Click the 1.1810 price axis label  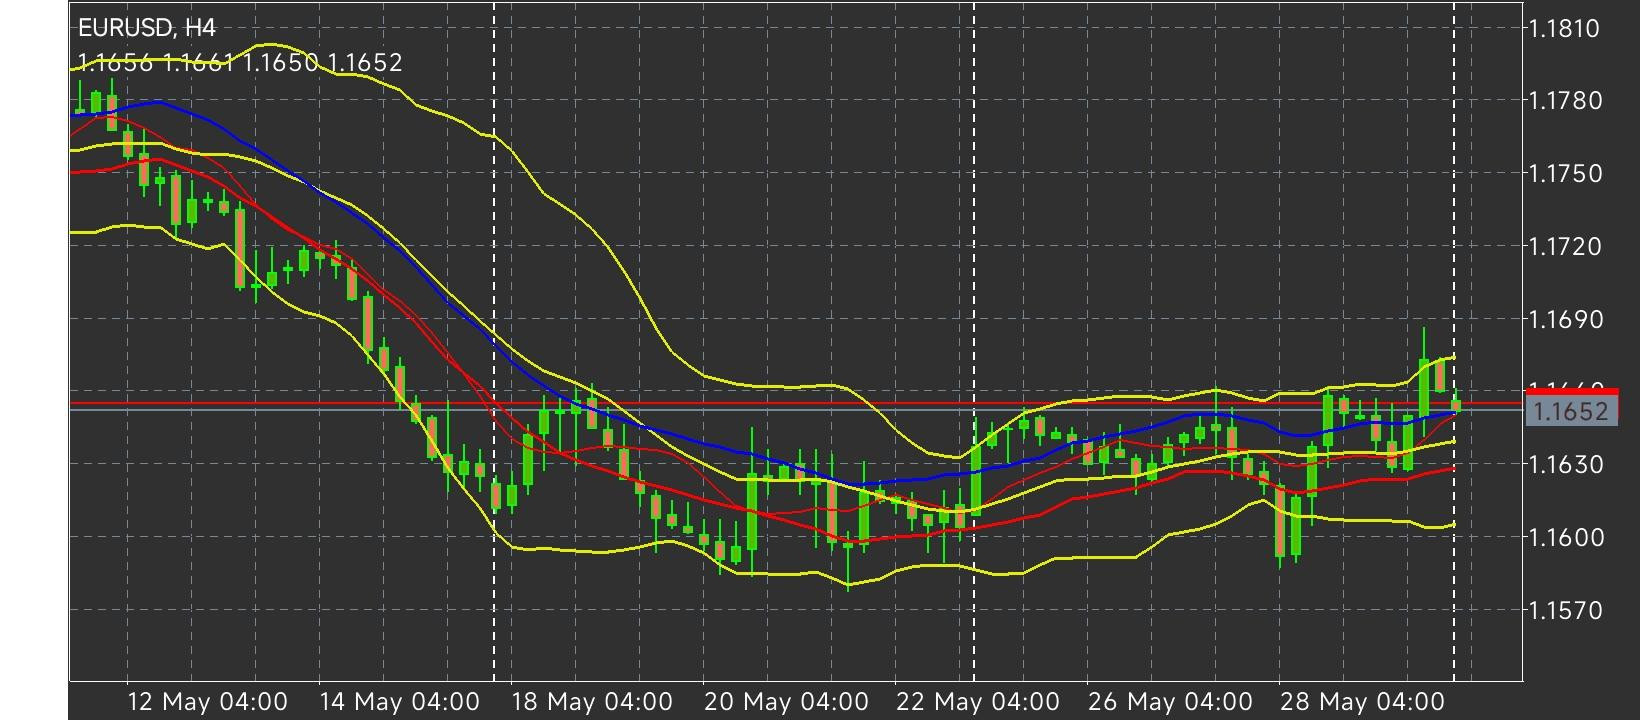click(x=1565, y=29)
